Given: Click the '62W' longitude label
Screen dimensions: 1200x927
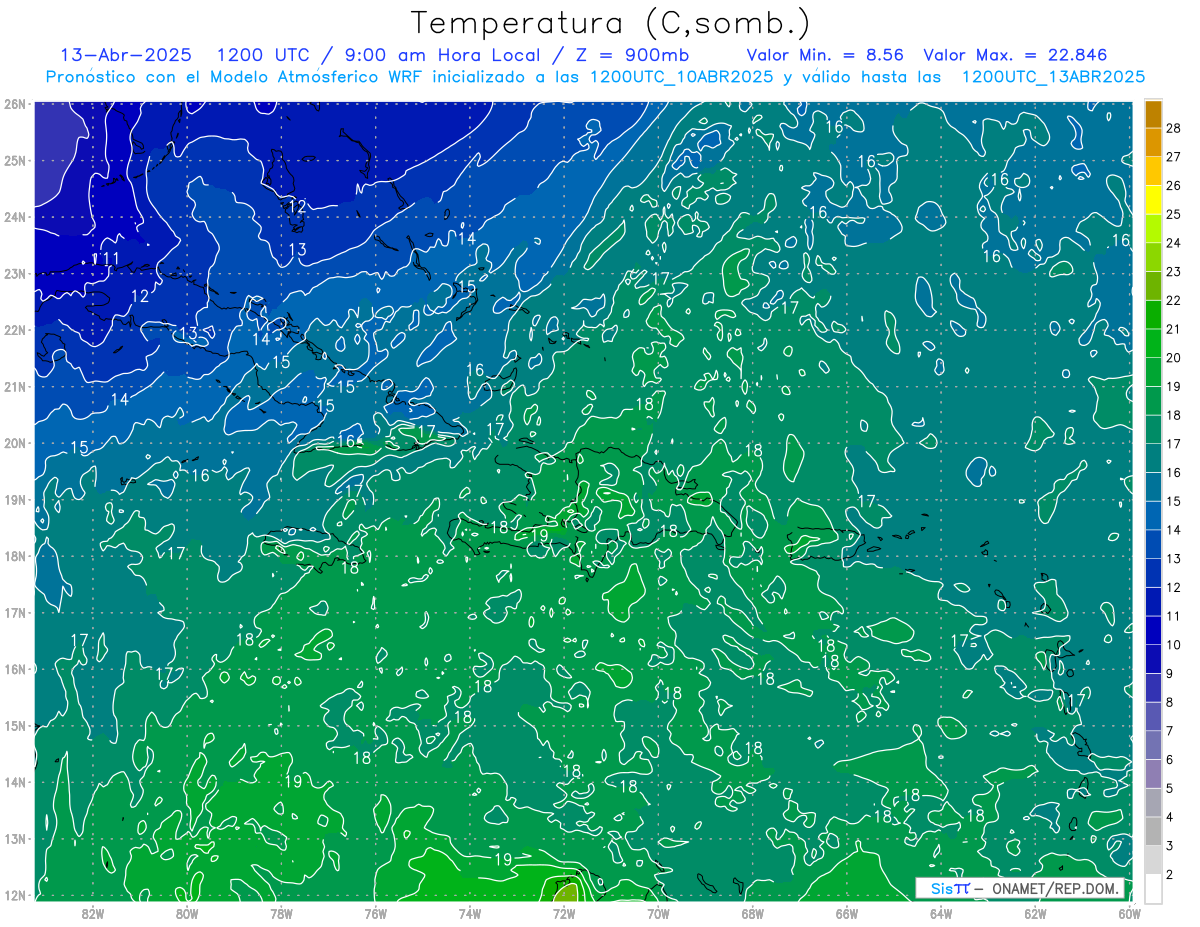Looking at the screenshot, I should [1034, 913].
